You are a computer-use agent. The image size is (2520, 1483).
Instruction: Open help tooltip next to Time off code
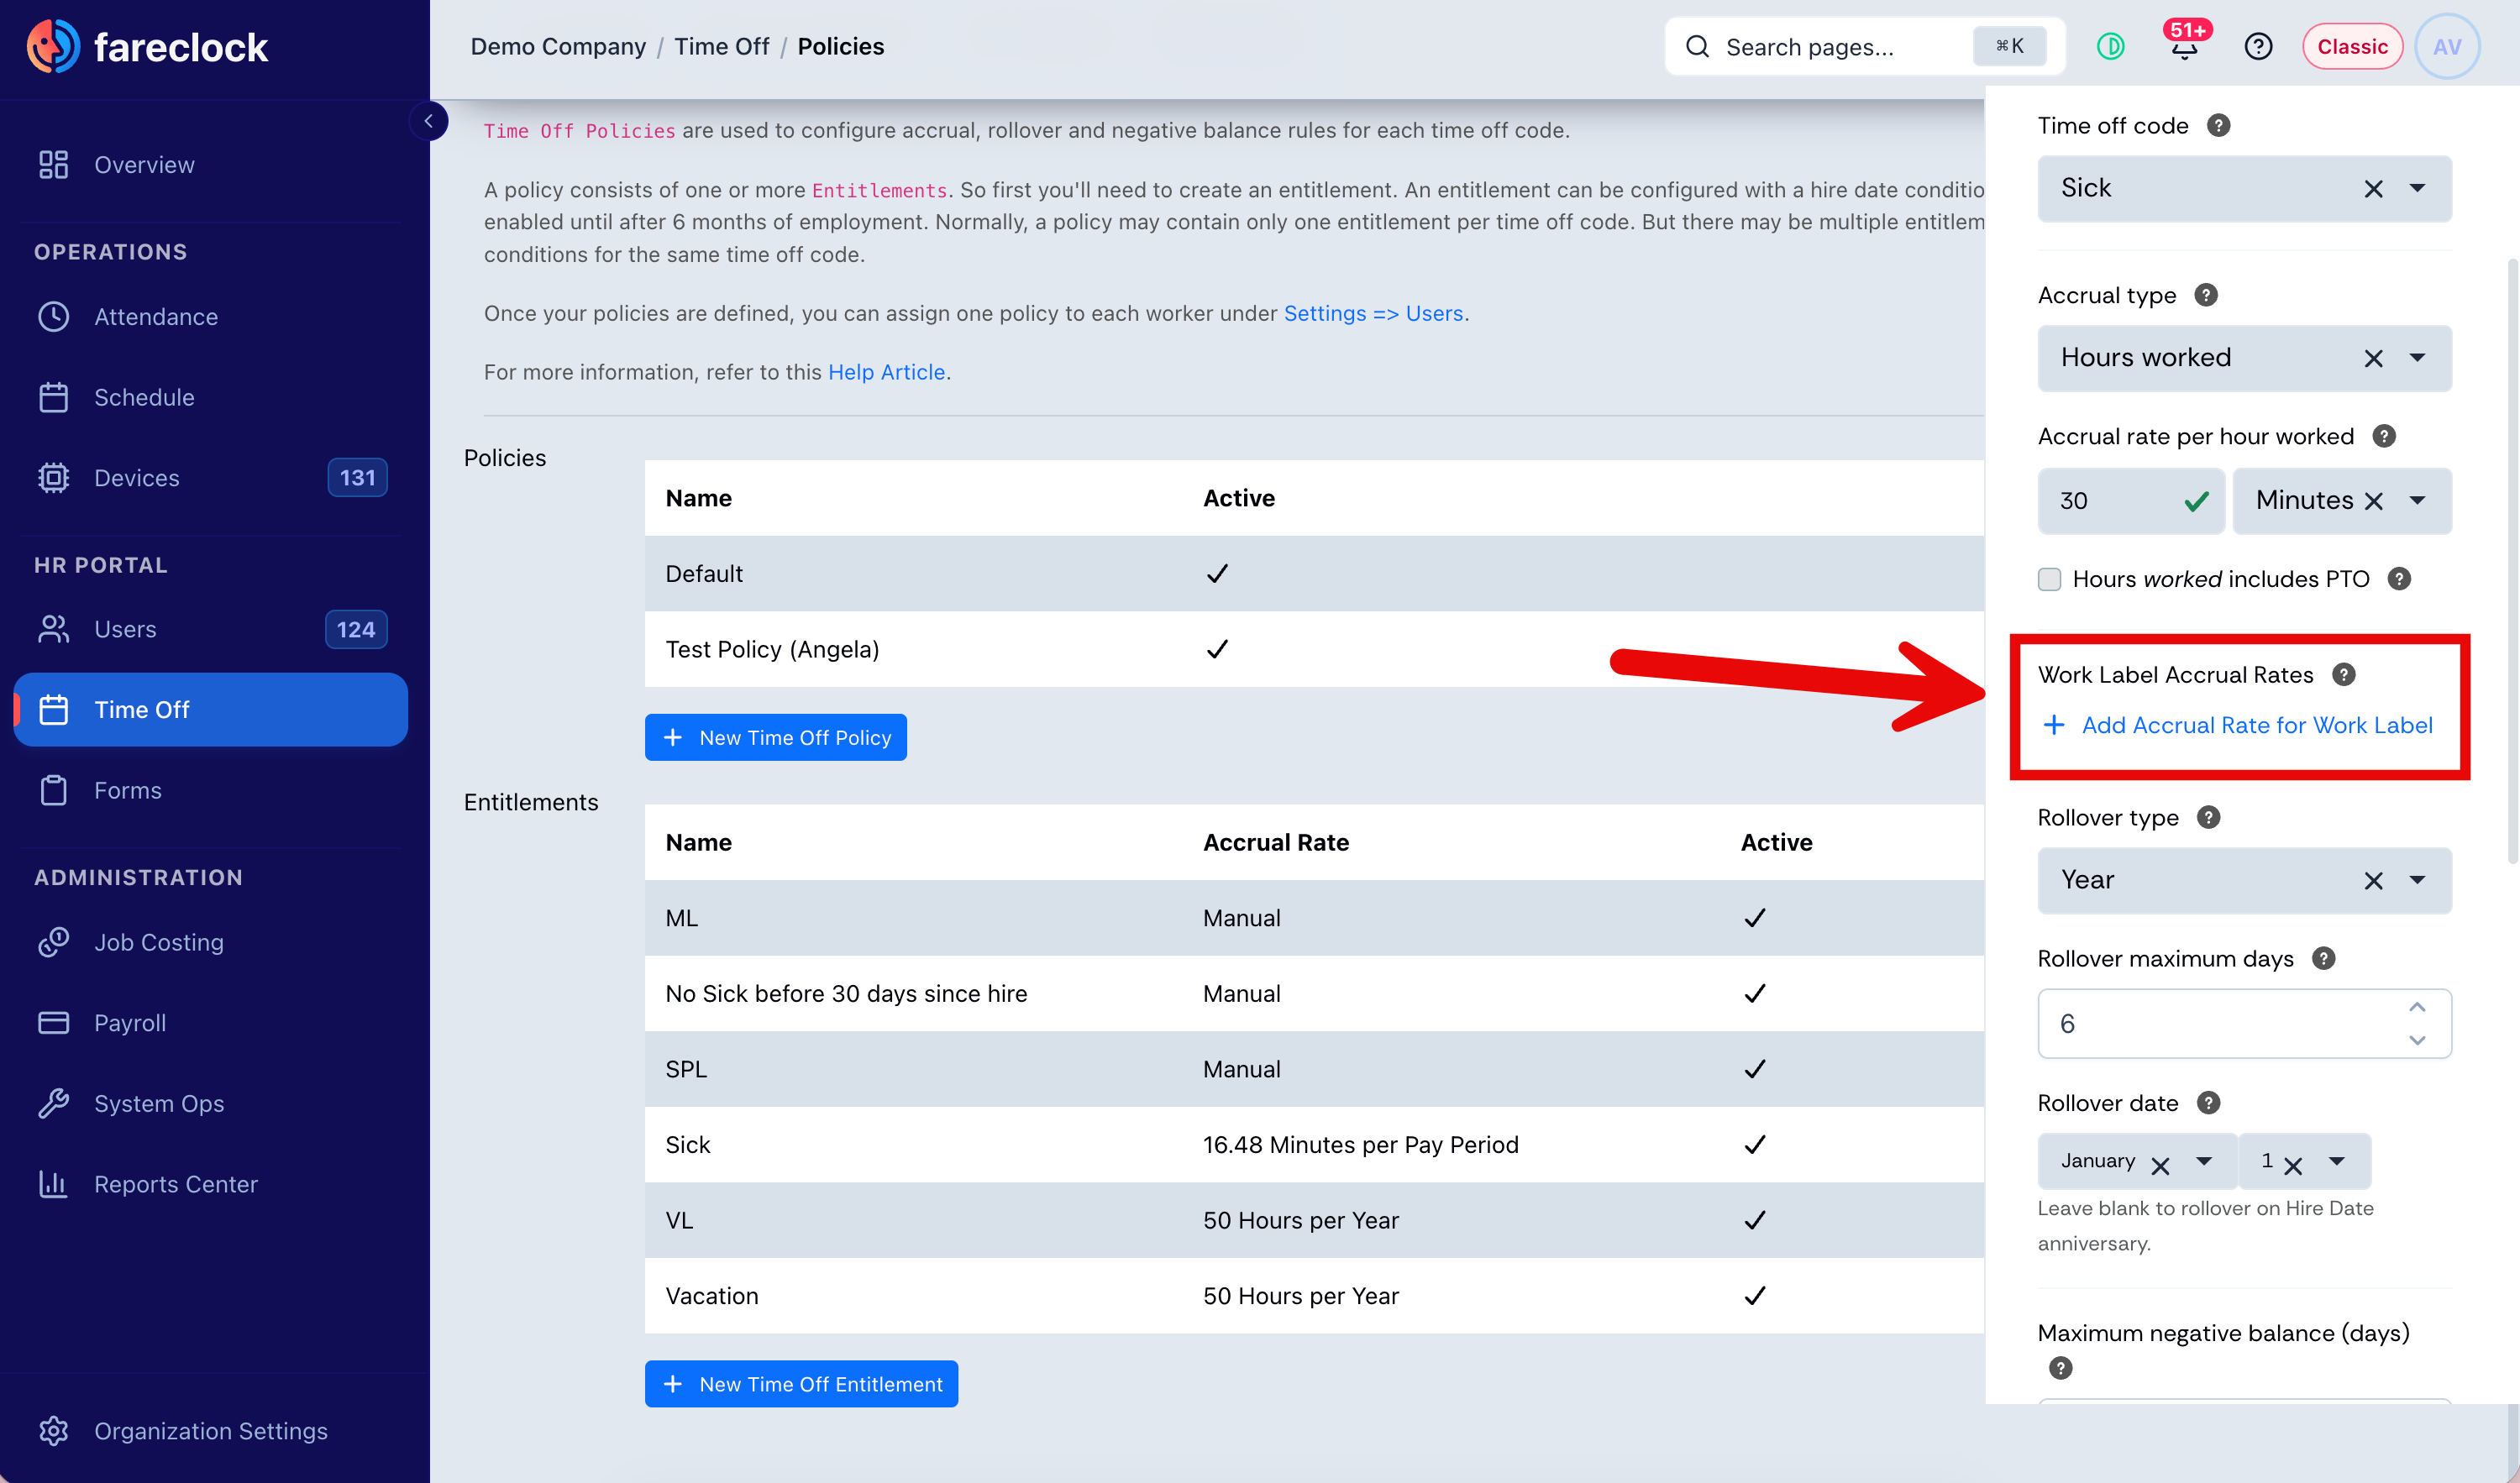pos(2218,126)
